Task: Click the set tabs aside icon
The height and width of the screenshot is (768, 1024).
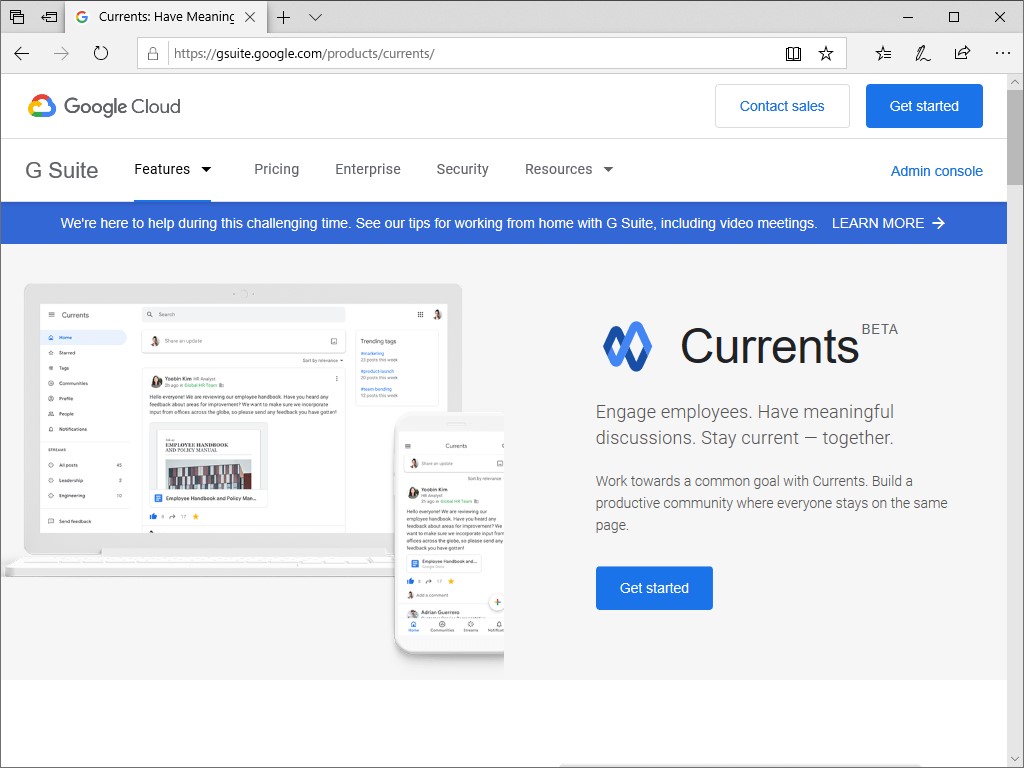Action: pyautogui.click(x=48, y=17)
